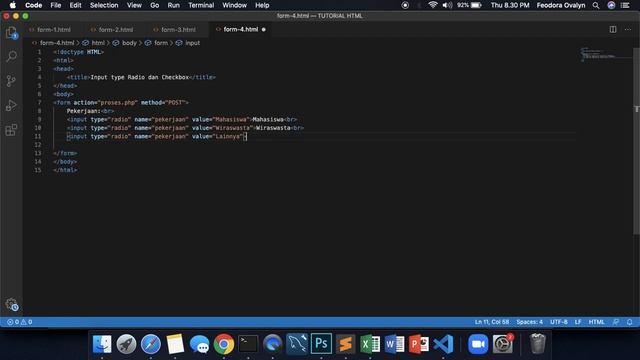Click the 'Pekerjaan:' text on line 8
The height and width of the screenshot is (360, 640).
pyautogui.click(x=84, y=111)
